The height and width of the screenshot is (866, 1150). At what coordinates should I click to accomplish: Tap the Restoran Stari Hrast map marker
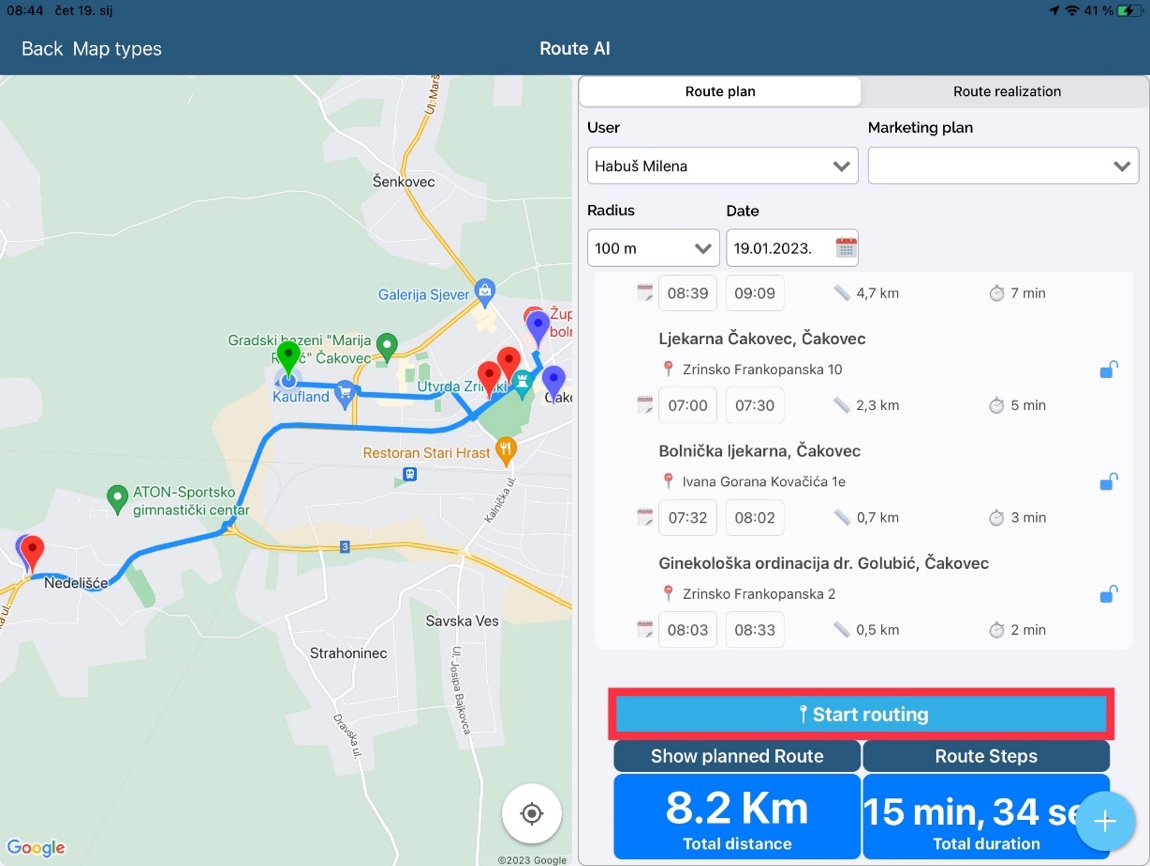507,451
